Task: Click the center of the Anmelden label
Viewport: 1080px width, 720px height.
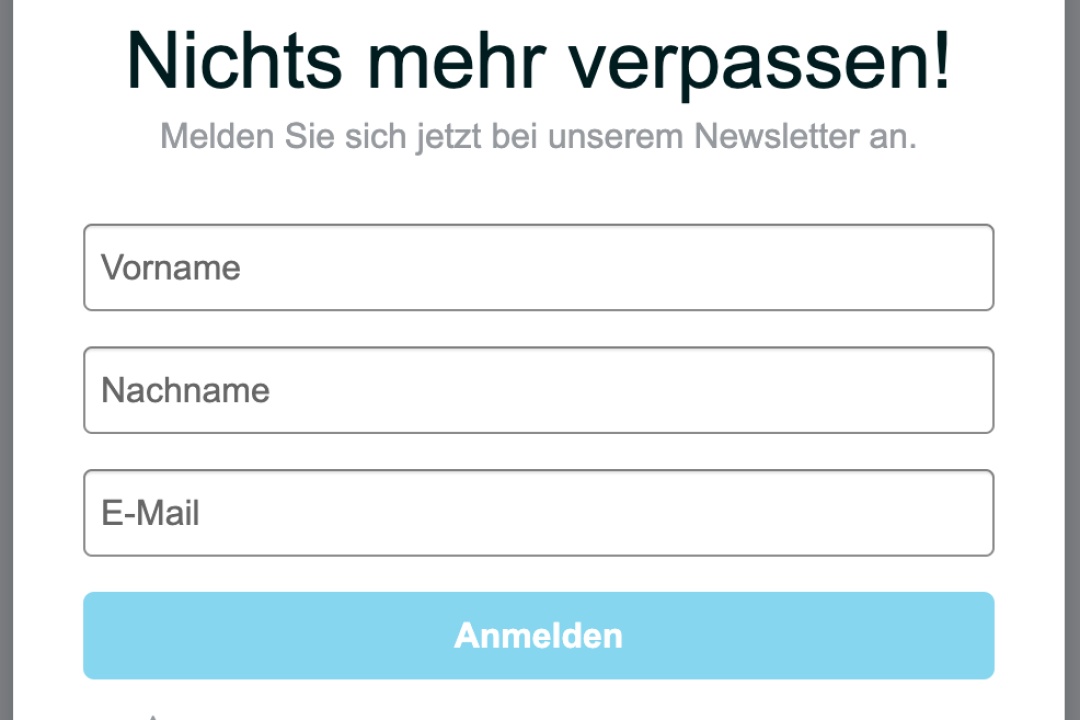Action: [540, 635]
